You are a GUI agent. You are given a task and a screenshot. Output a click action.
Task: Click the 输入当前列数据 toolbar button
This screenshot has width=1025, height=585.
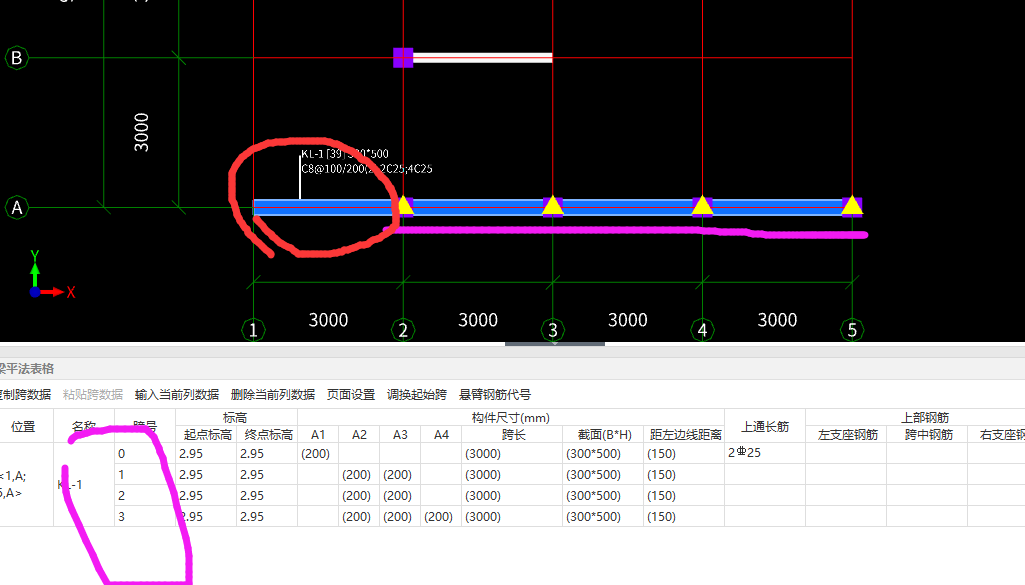176,395
